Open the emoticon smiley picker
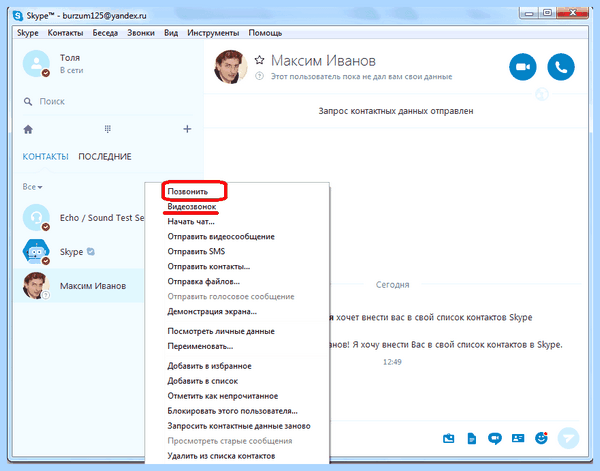The width and height of the screenshot is (600, 471). 541,438
